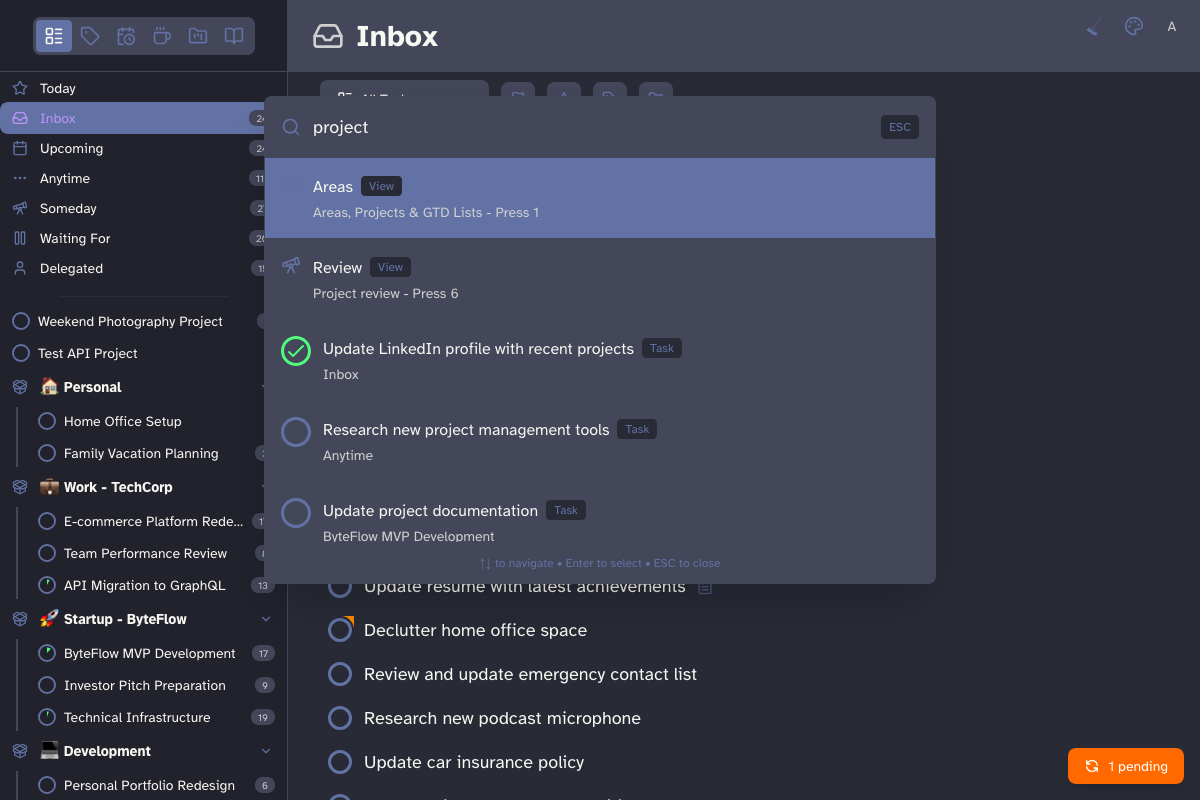Click the tags icon in sidebar toolbar

[x=90, y=36]
